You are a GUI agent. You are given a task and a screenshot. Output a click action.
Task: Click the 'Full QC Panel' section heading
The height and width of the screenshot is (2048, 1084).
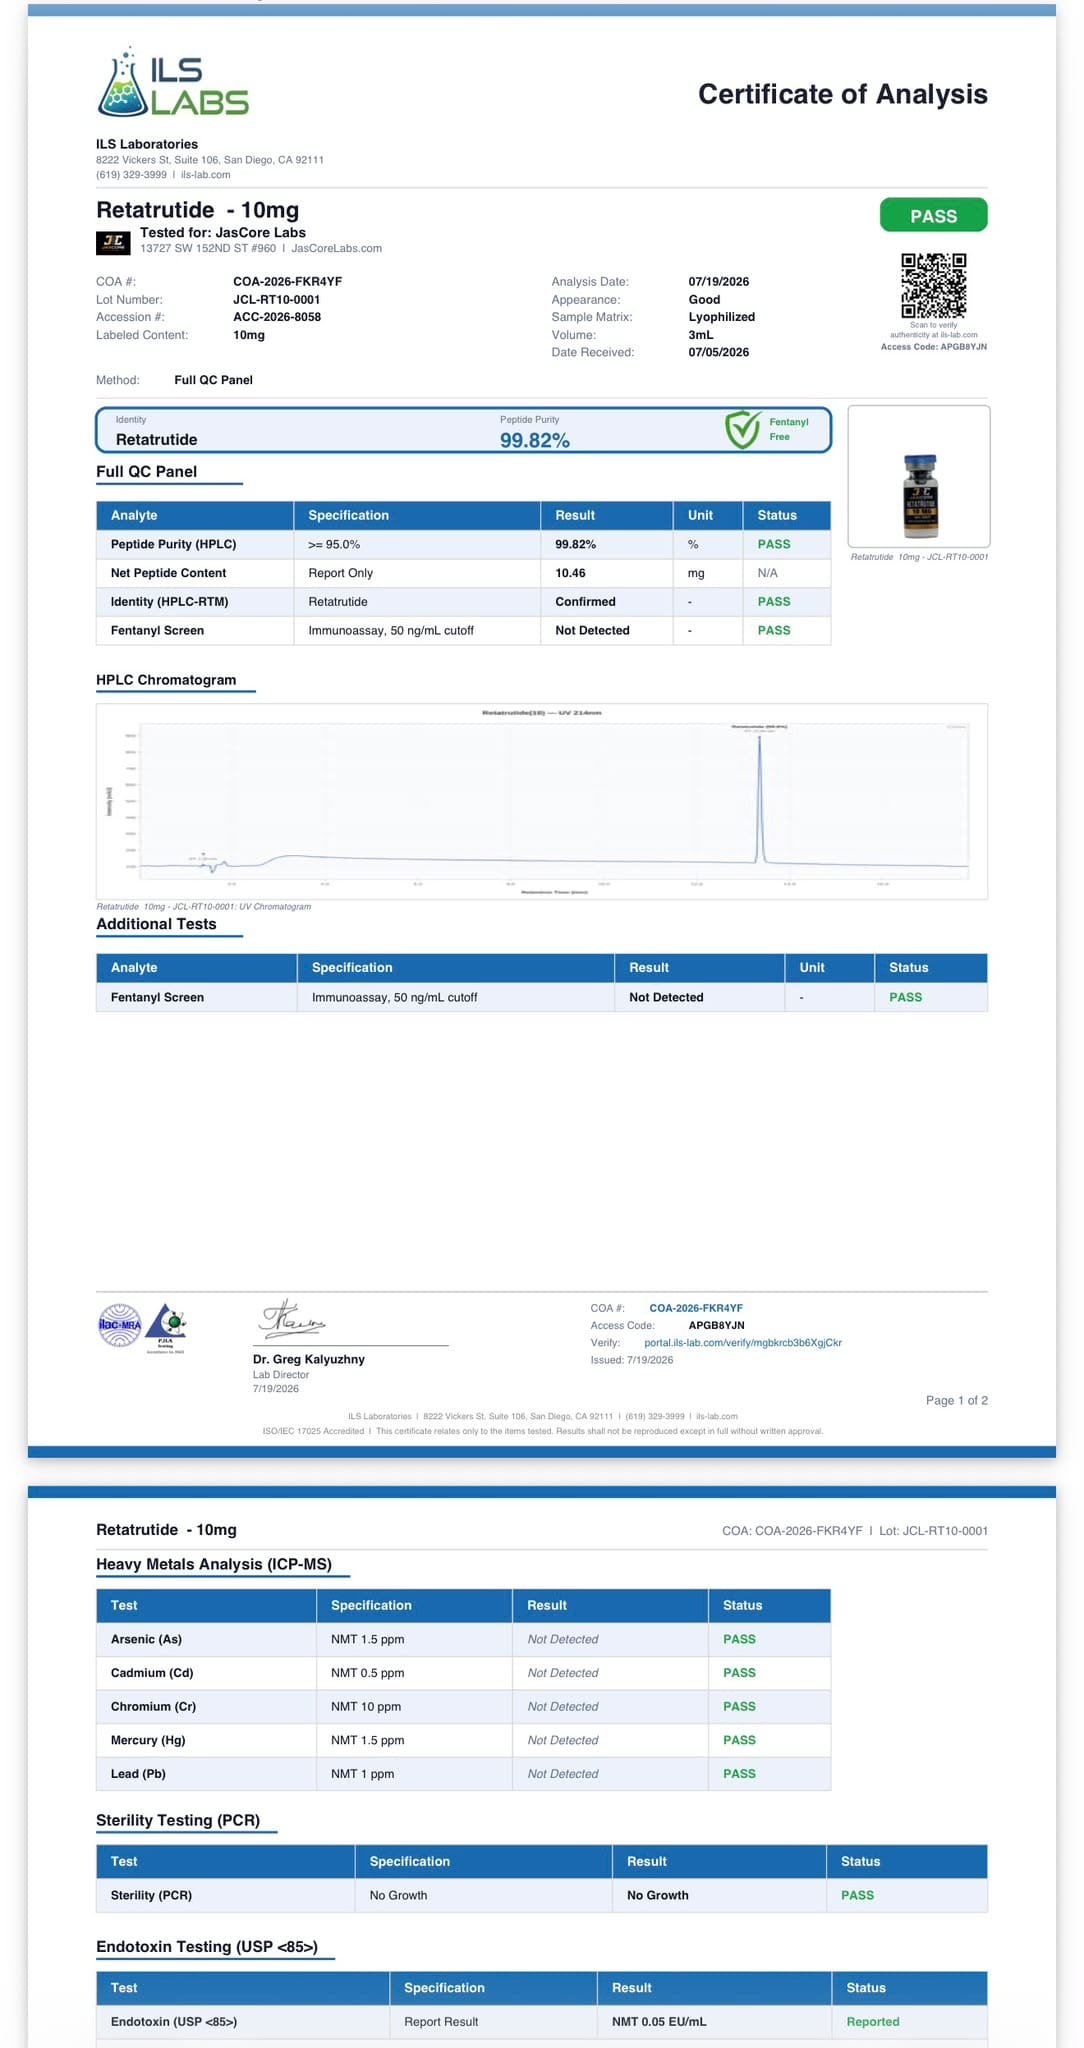pos(146,472)
